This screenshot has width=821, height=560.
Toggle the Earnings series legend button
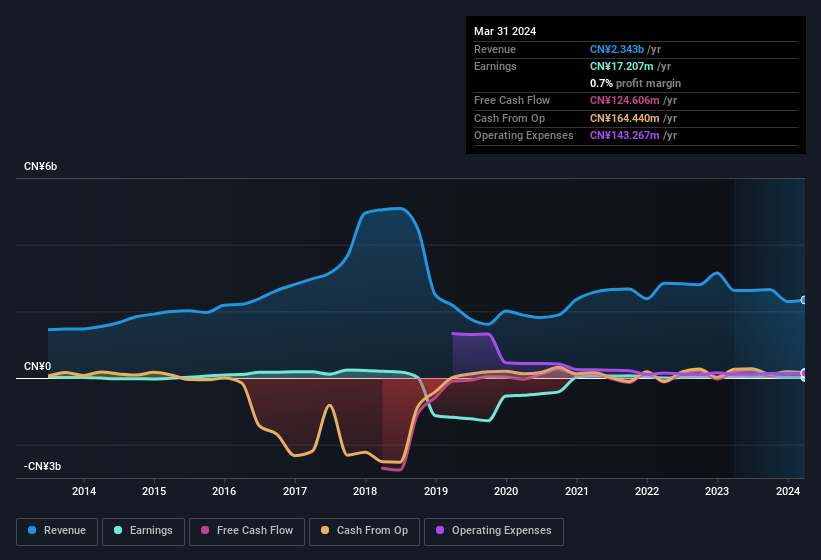tap(143, 531)
